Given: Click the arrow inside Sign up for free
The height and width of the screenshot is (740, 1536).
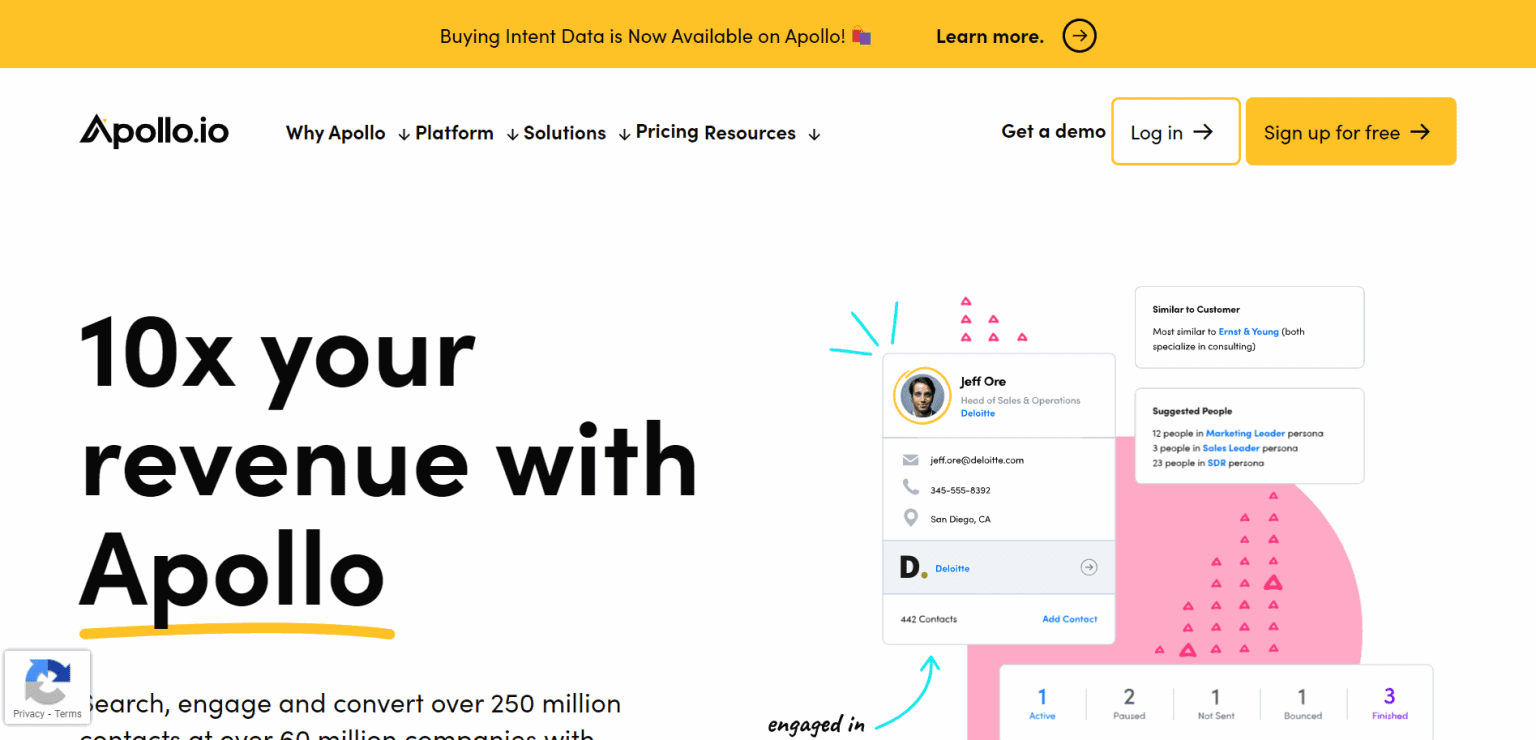Looking at the screenshot, I should 1419,131.
